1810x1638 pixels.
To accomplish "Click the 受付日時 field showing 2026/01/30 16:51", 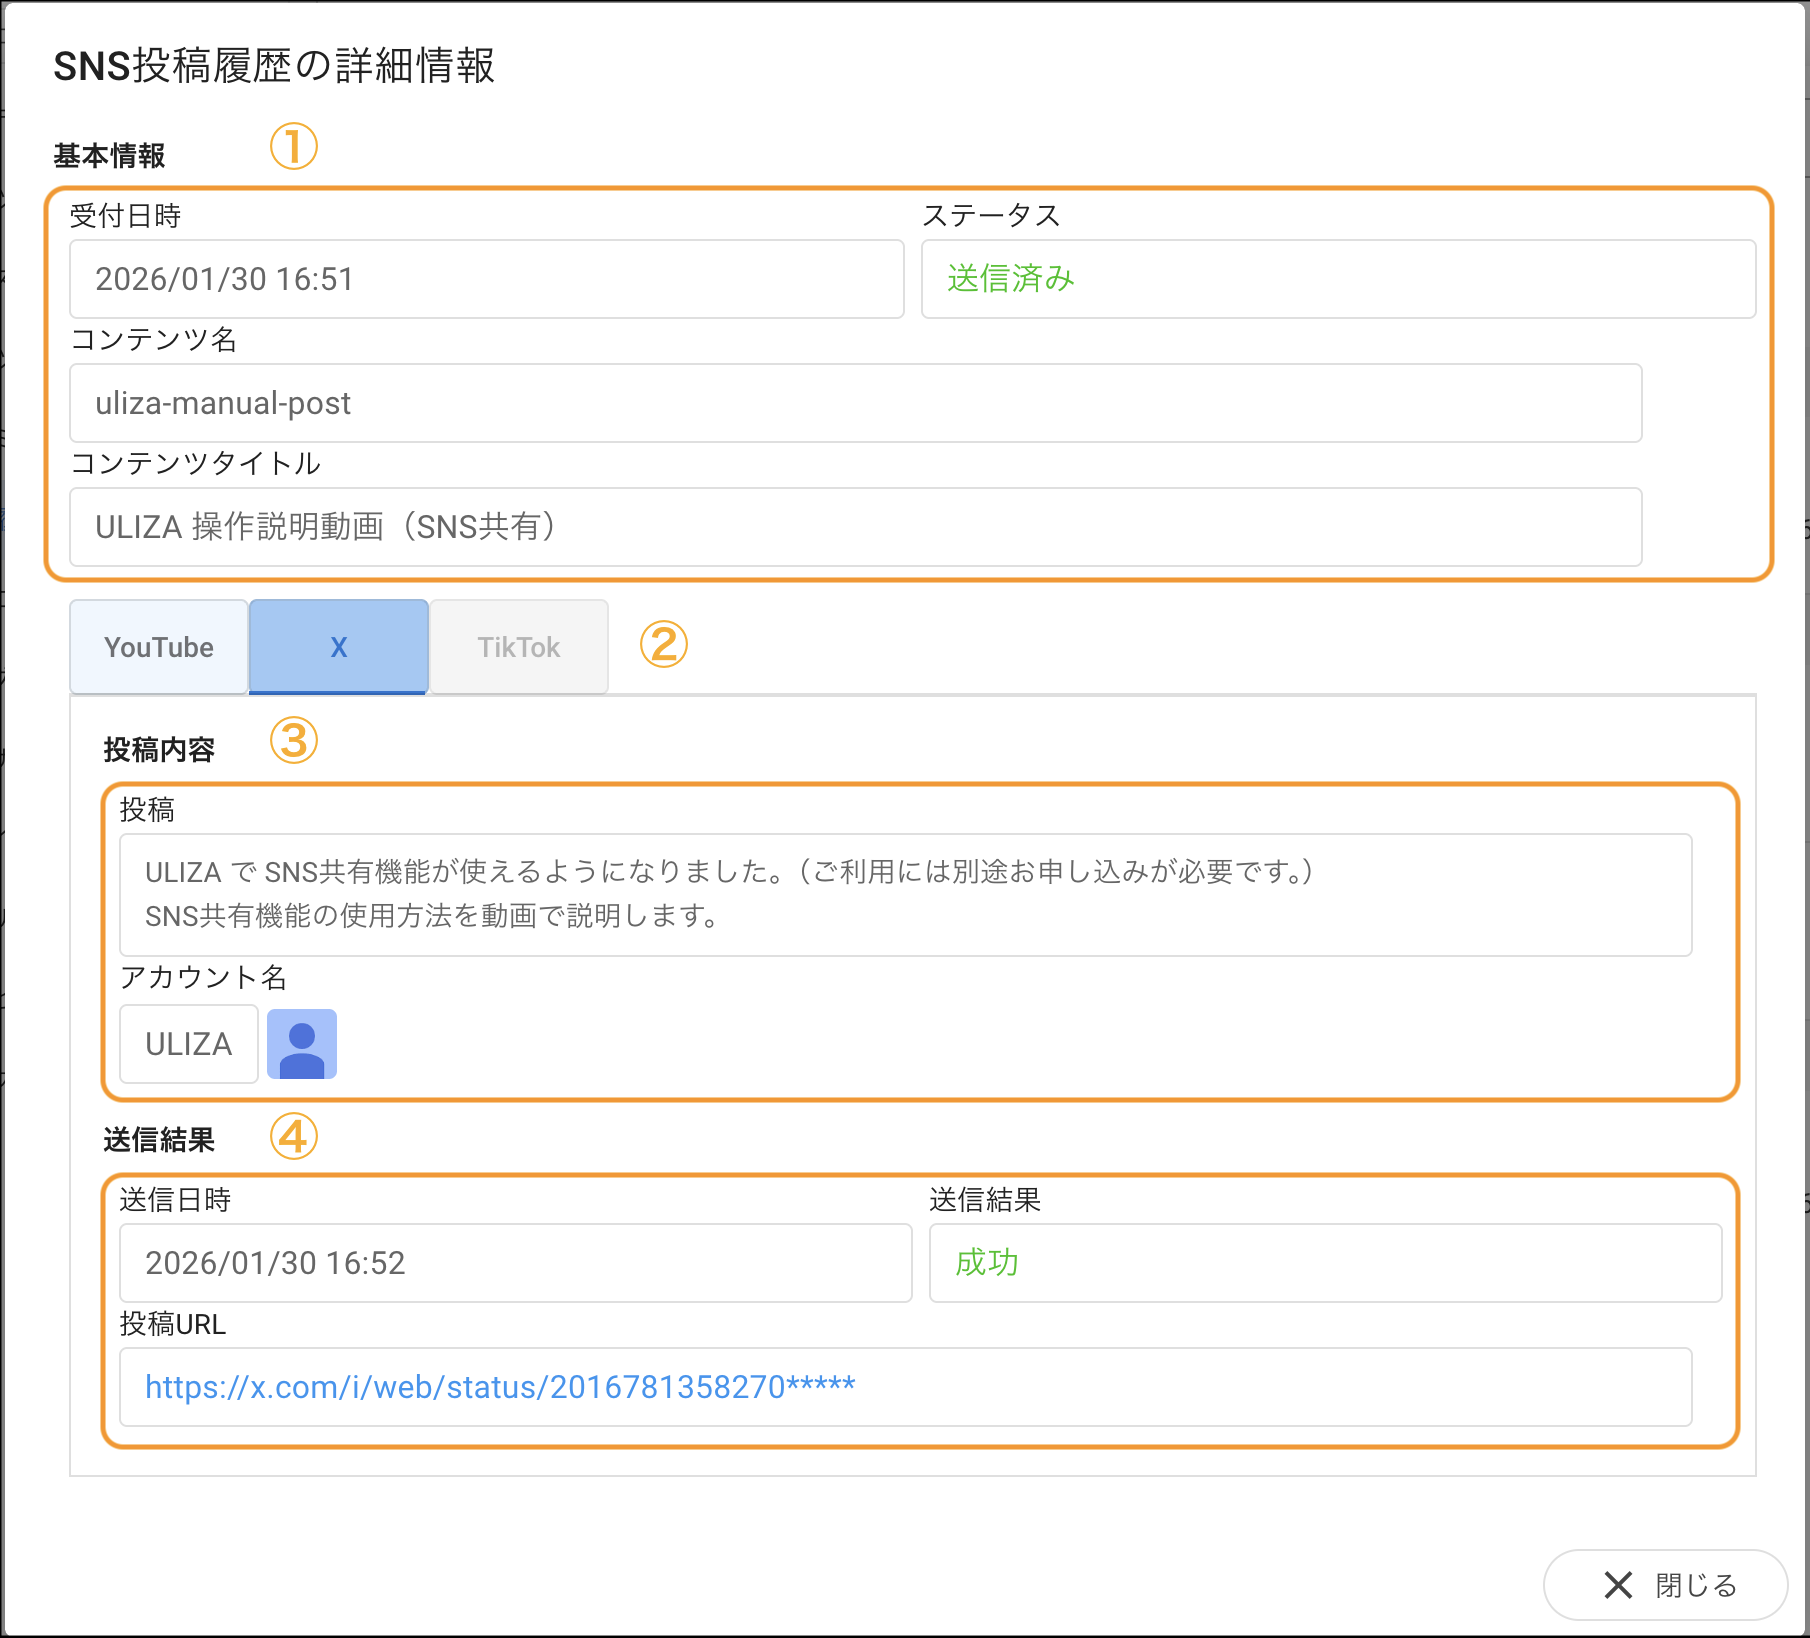I will pyautogui.click(x=486, y=279).
